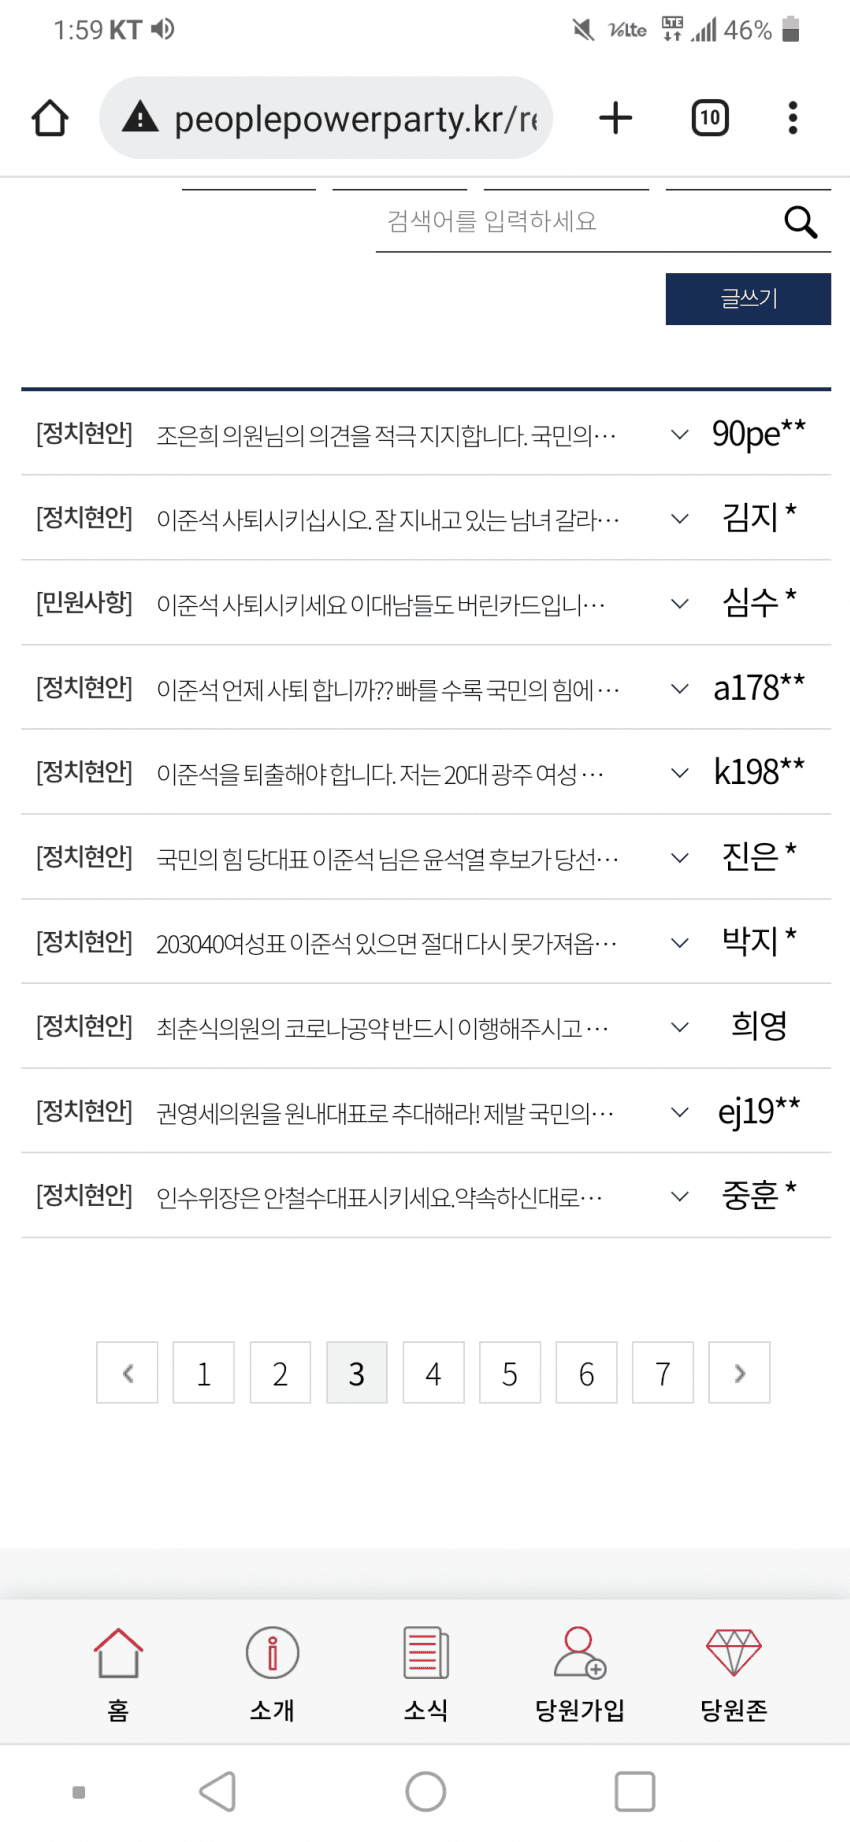
Task: Go to next set of pages
Action: click(739, 1373)
